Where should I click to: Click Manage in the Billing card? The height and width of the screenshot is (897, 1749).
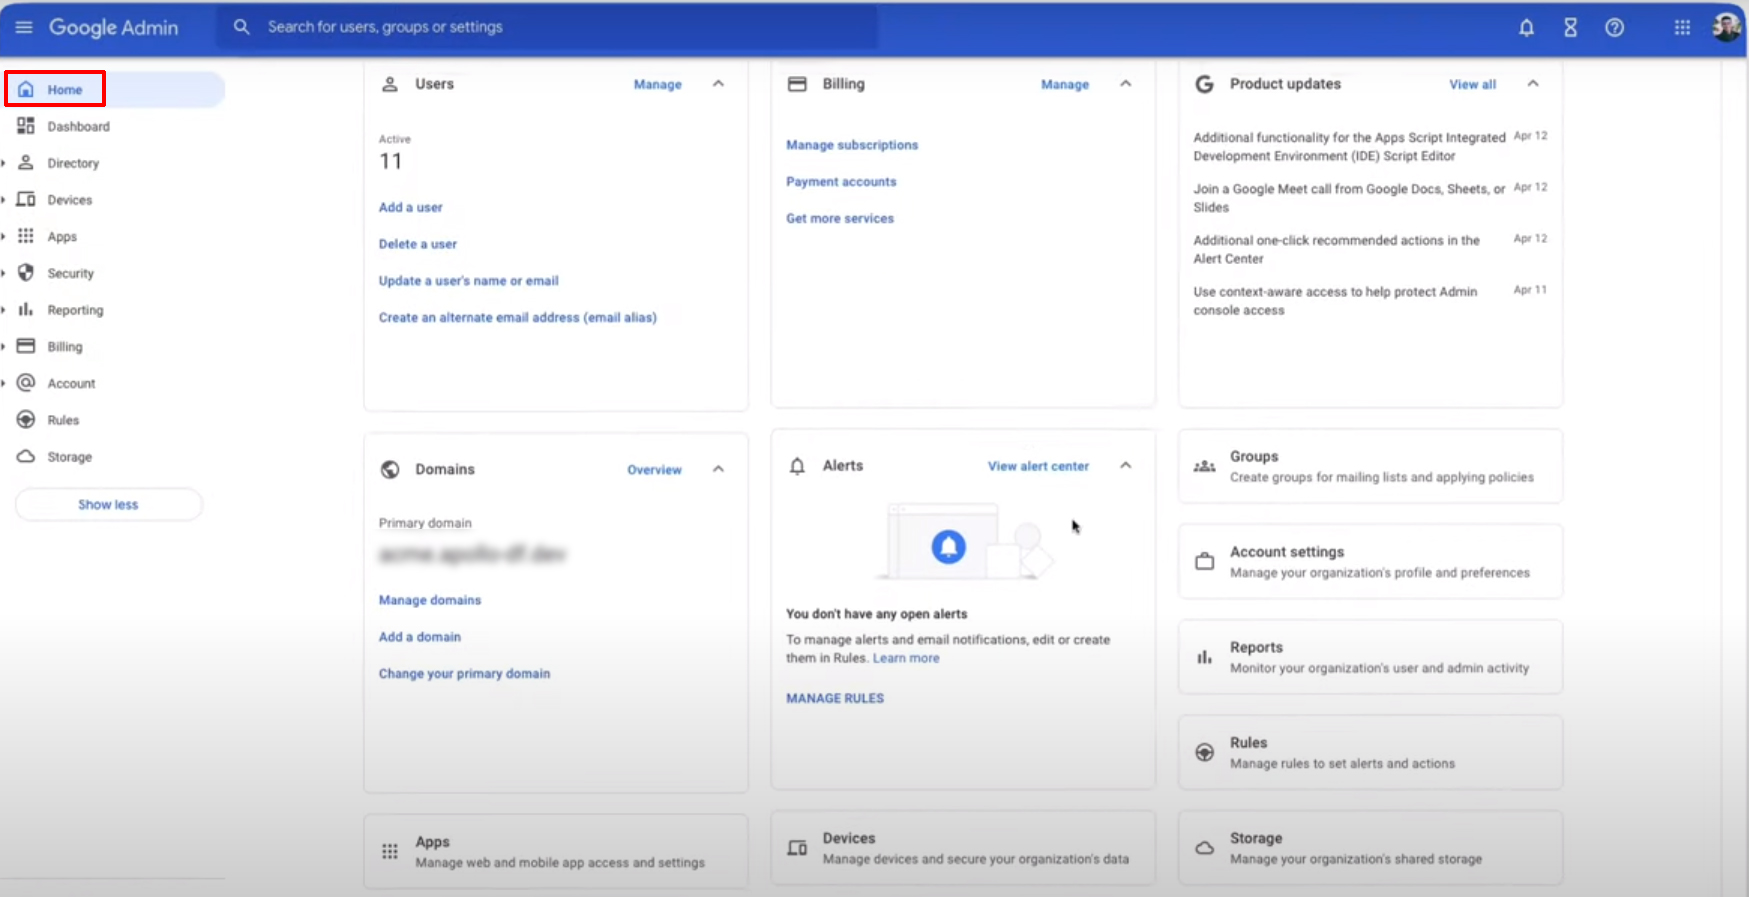pyautogui.click(x=1065, y=85)
